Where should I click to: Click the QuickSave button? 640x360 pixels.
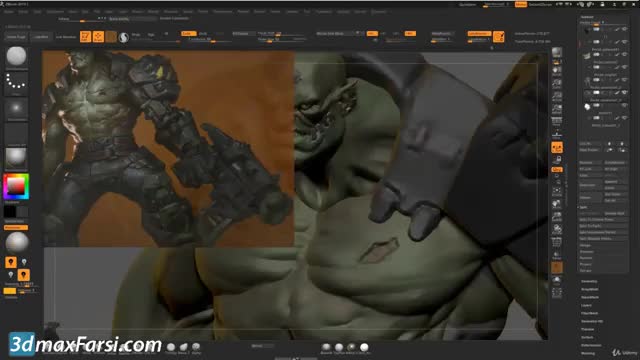click(x=468, y=4)
